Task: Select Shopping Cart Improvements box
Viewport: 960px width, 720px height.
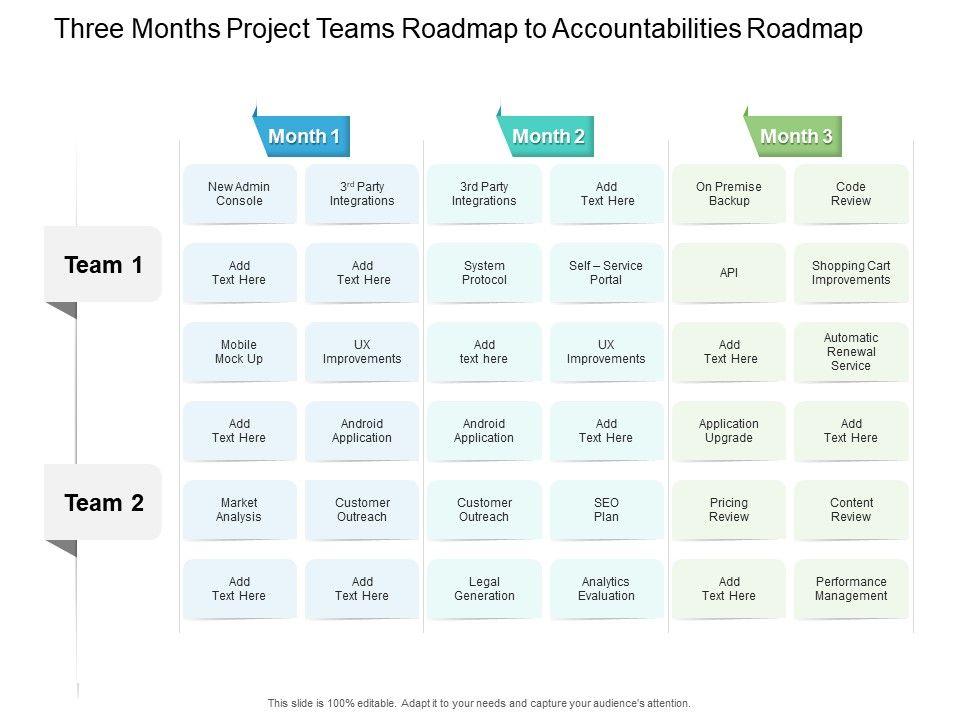Action: tap(851, 273)
